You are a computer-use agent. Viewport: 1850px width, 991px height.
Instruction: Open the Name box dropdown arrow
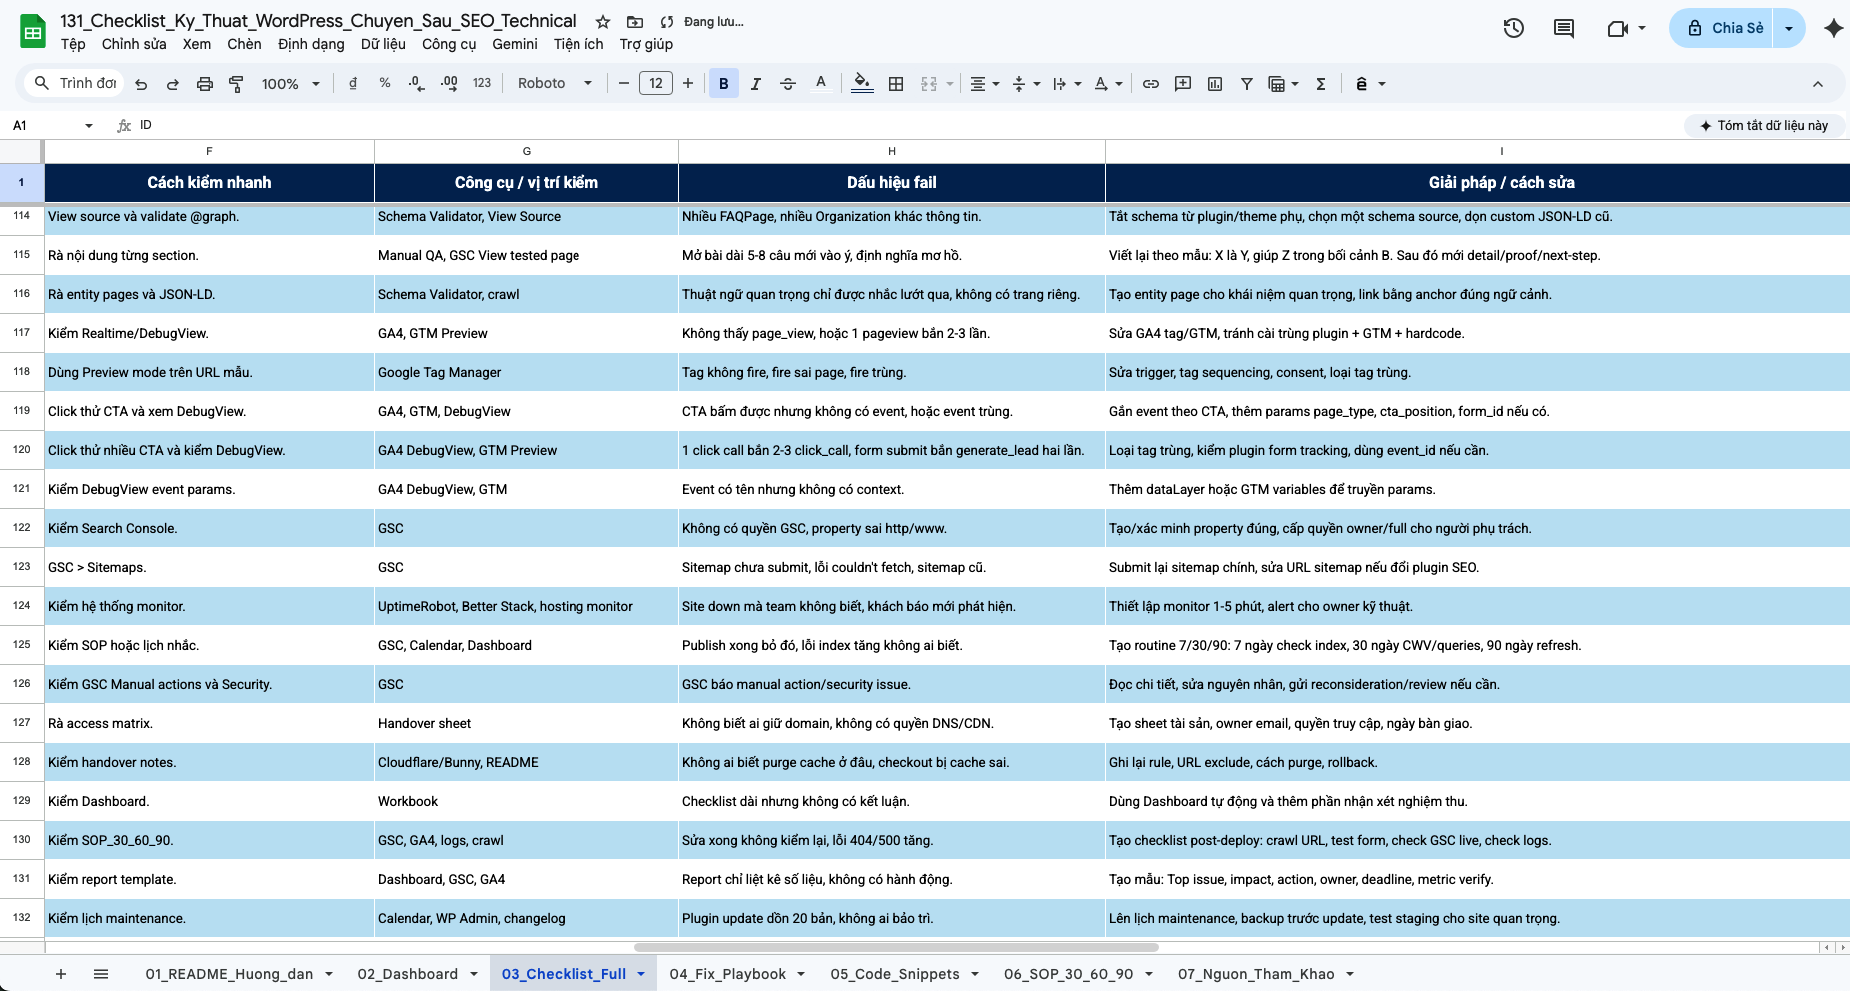pos(89,125)
